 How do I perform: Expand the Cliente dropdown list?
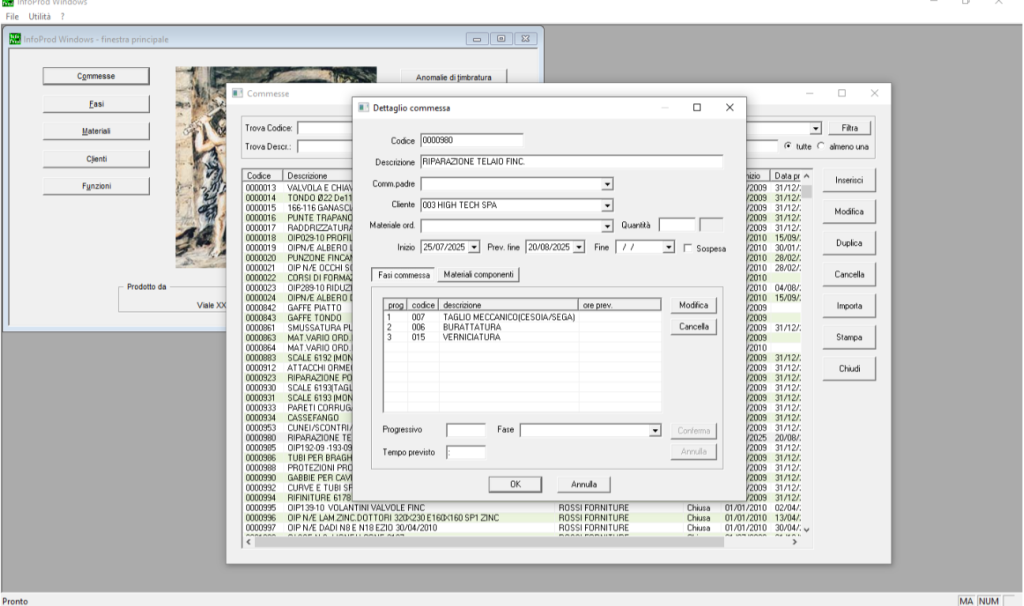coord(606,206)
